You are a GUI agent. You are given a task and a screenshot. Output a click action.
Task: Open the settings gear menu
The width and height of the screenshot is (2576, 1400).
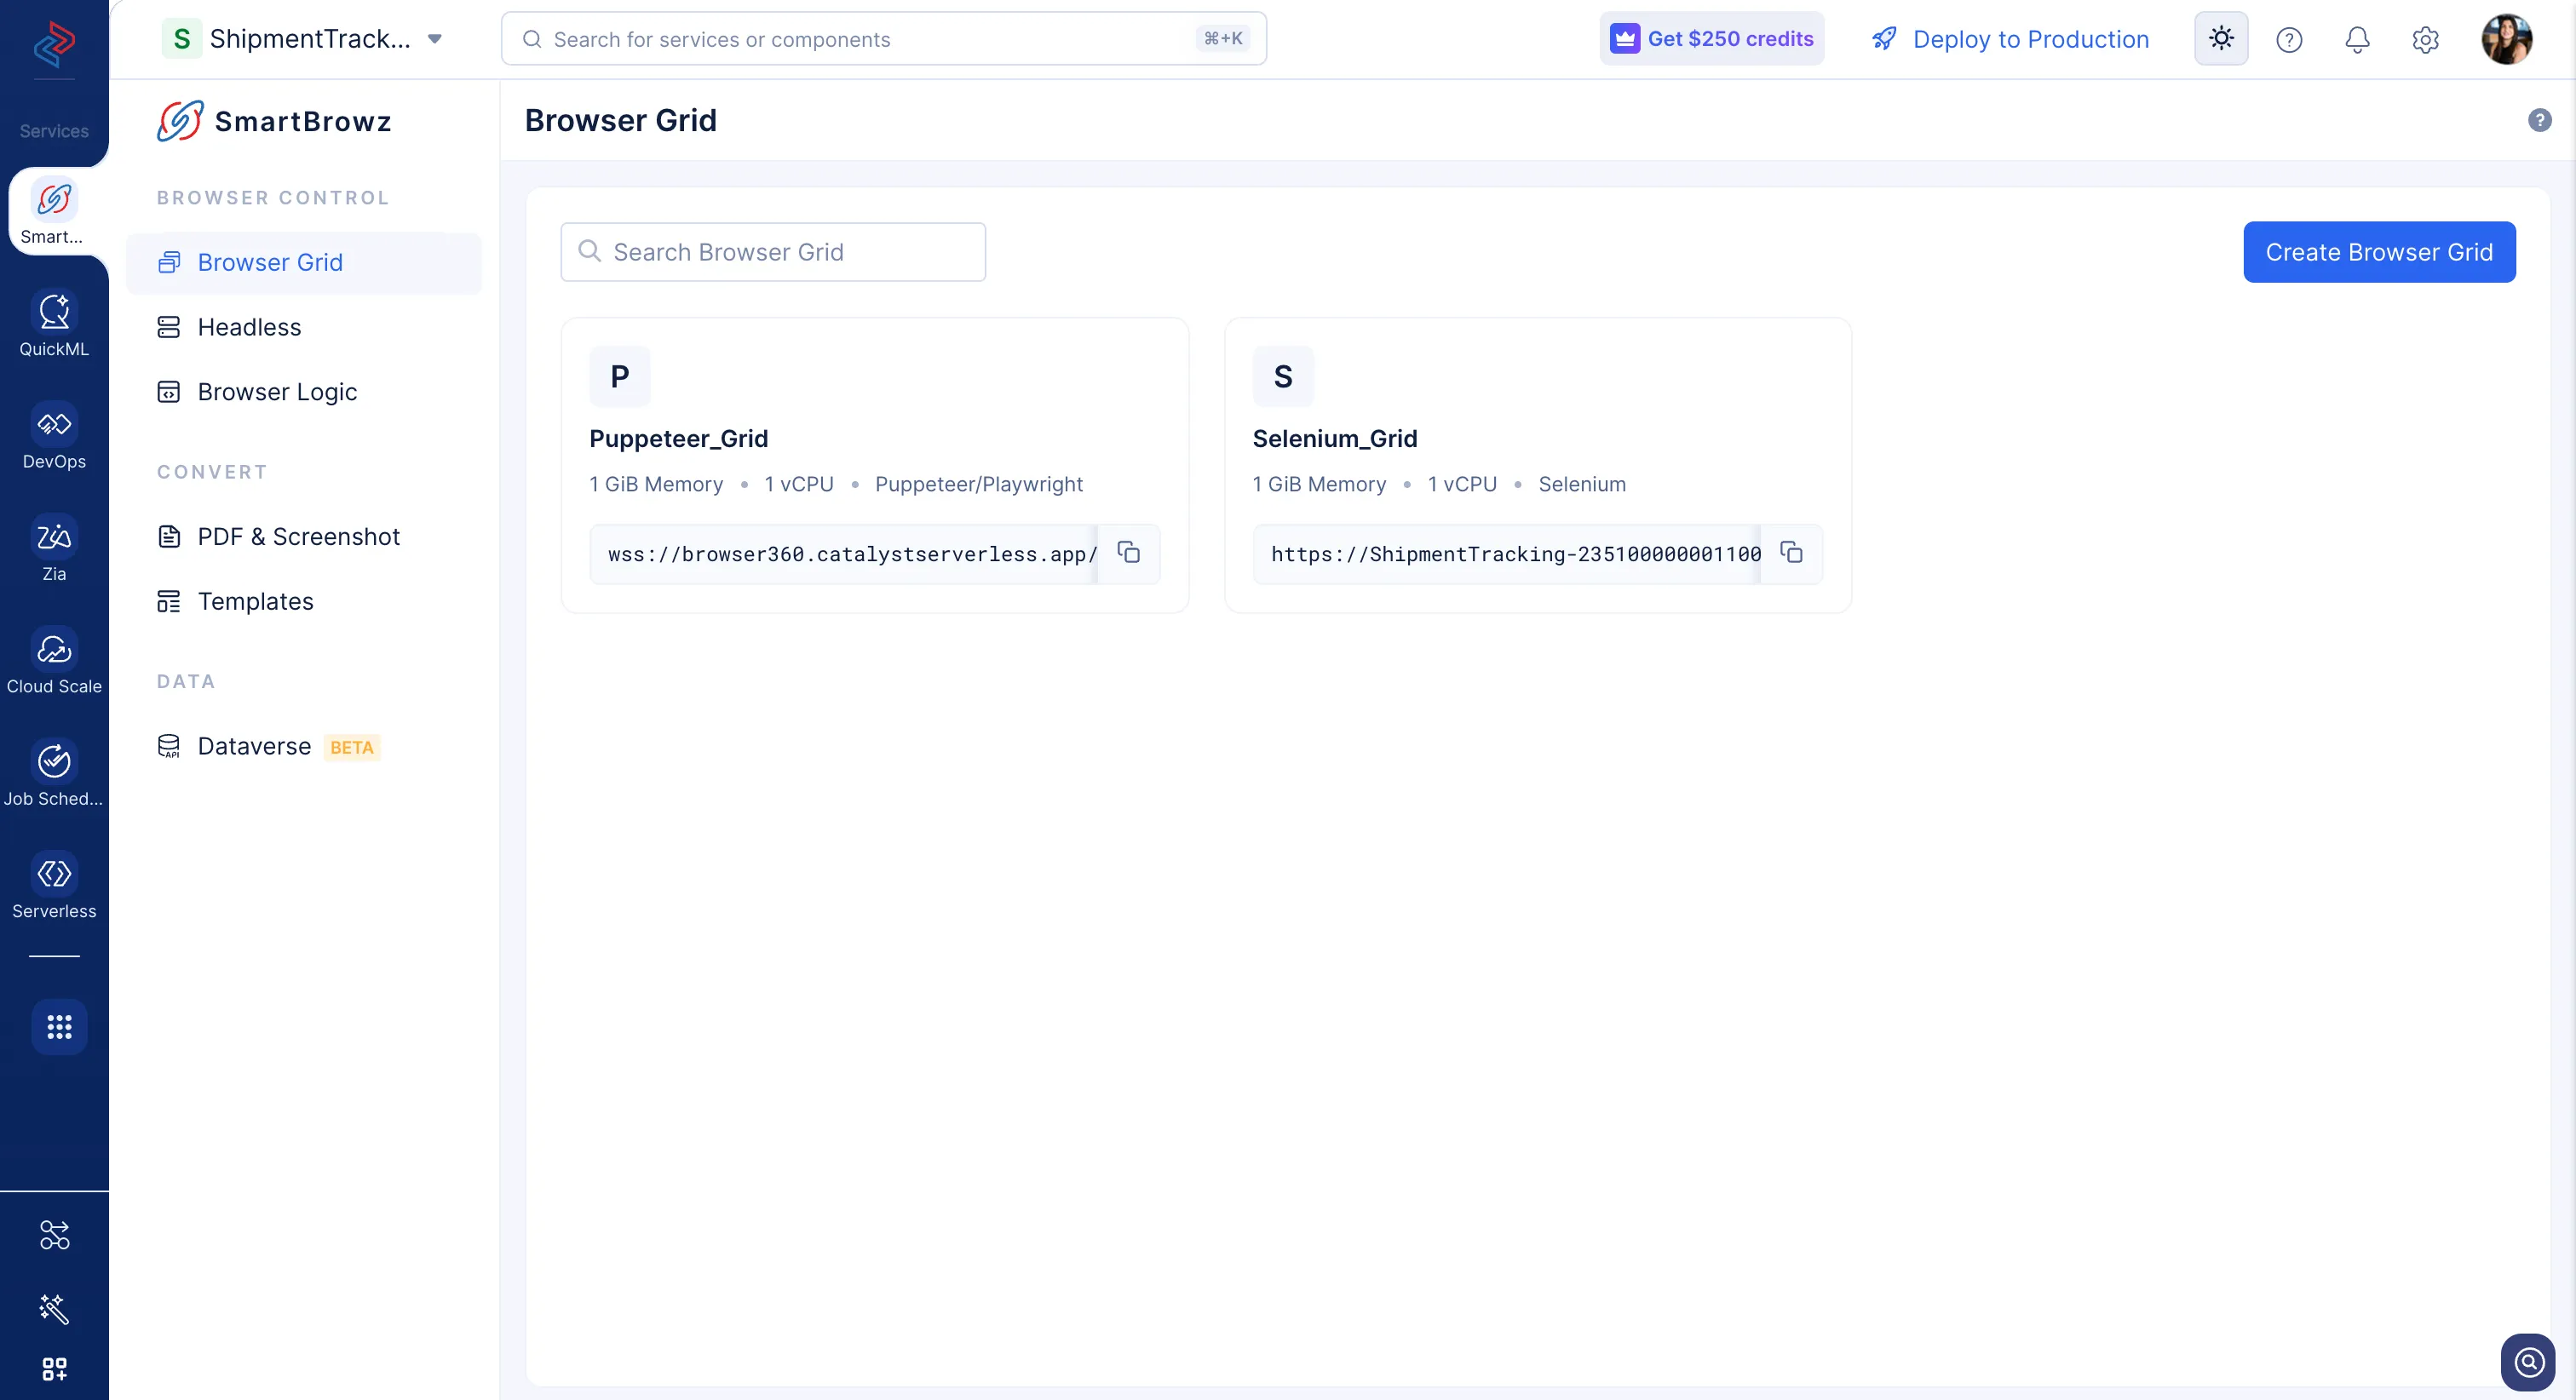point(2425,39)
